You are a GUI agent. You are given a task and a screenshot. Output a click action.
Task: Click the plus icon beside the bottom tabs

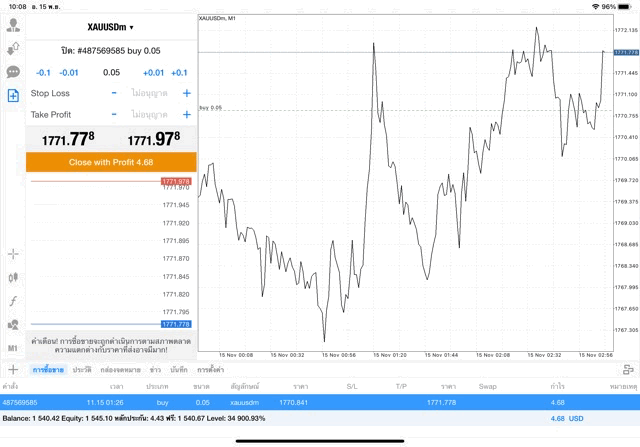pos(12,370)
